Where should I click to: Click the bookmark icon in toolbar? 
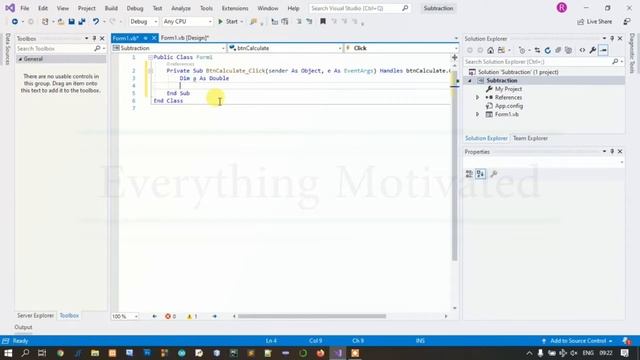coord(323,22)
